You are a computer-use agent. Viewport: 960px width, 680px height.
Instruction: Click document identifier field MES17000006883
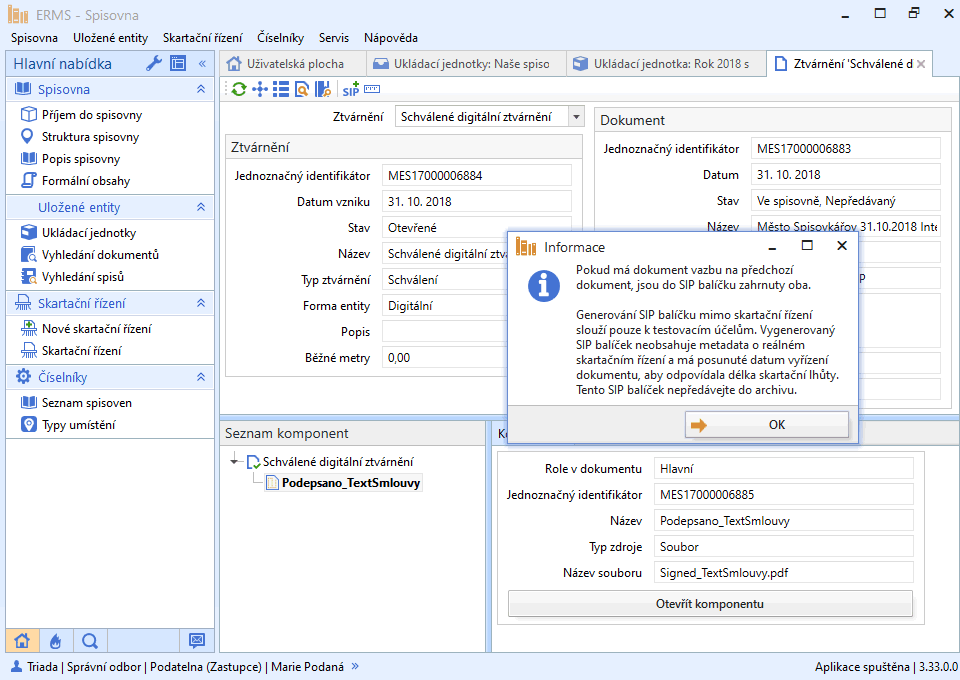846,149
